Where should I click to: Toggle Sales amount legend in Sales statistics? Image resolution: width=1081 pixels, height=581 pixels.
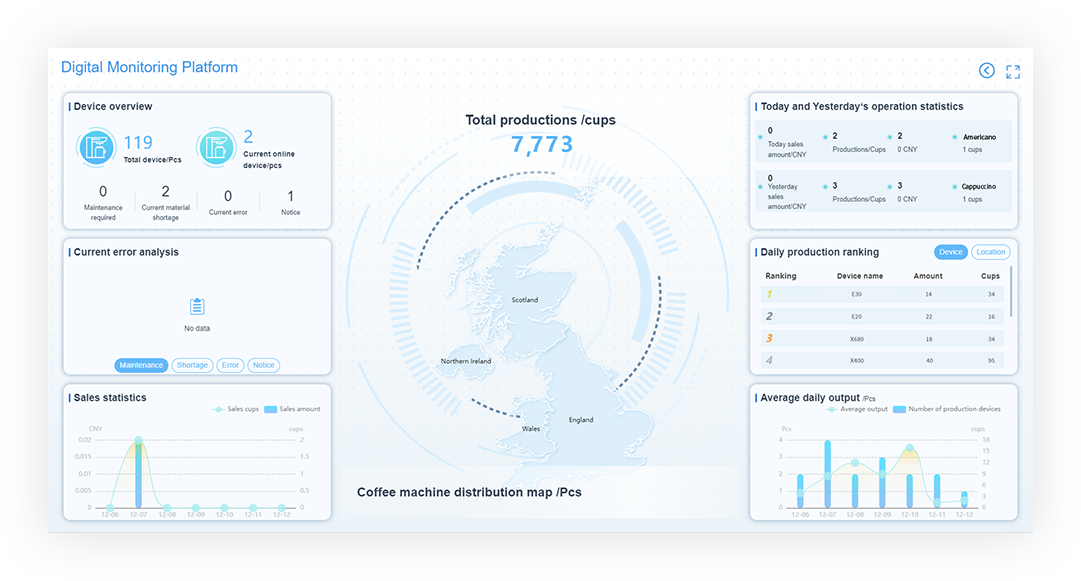293,409
